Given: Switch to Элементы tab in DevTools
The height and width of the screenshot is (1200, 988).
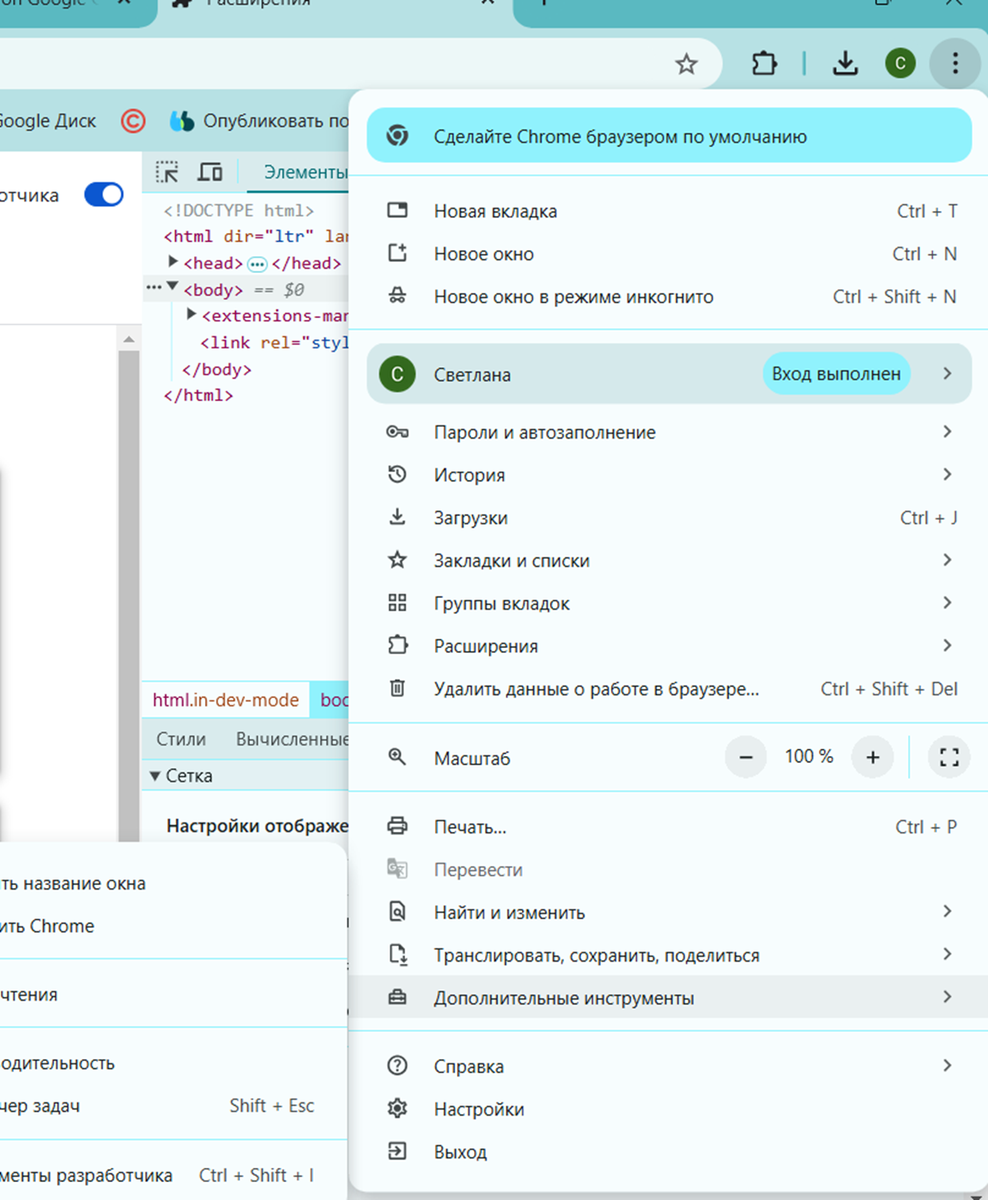Looking at the screenshot, I should coord(305,172).
